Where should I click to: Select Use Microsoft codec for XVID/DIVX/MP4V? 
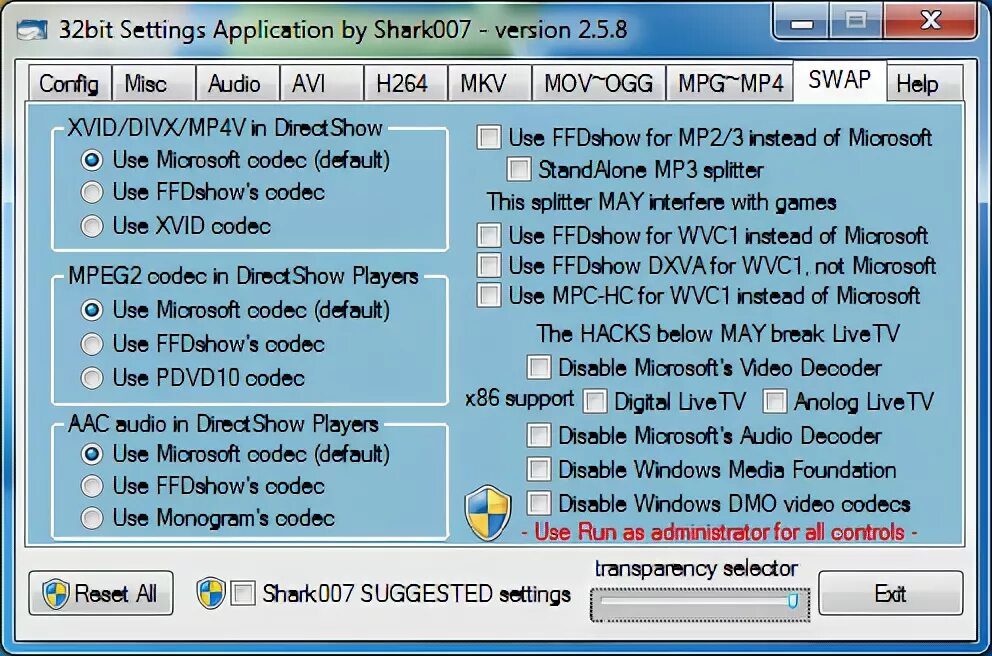pos(235,160)
